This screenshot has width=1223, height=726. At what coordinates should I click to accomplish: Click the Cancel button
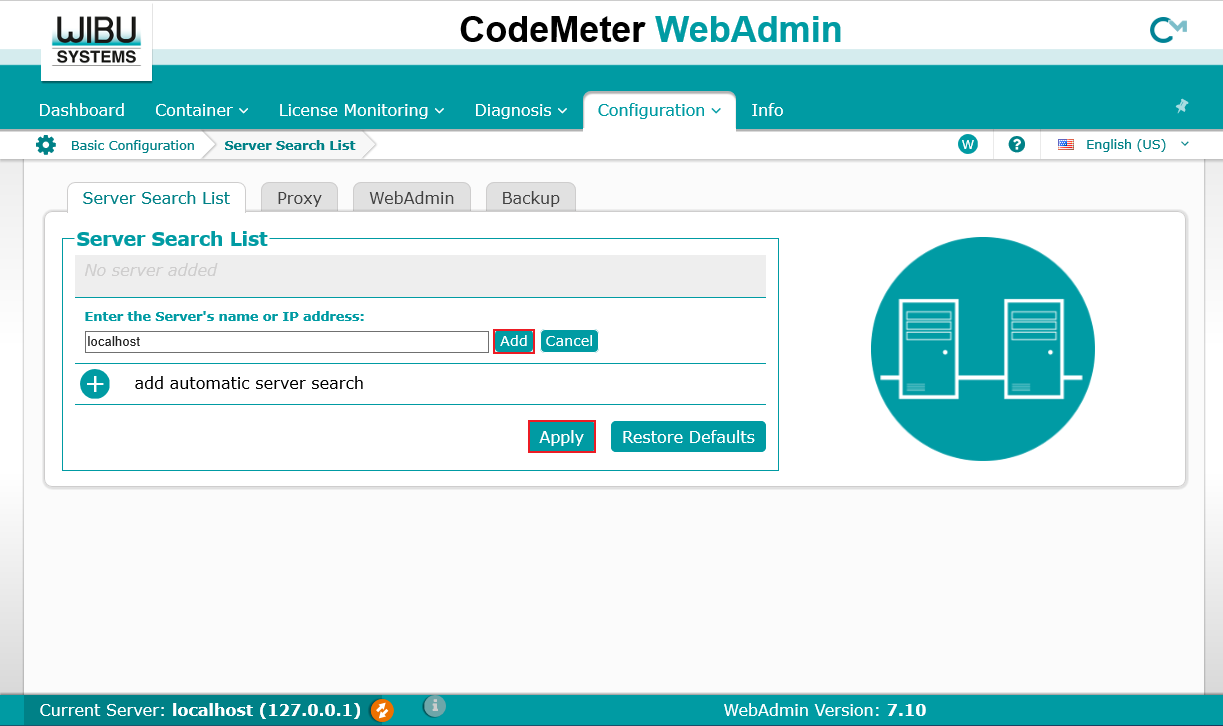[569, 341]
